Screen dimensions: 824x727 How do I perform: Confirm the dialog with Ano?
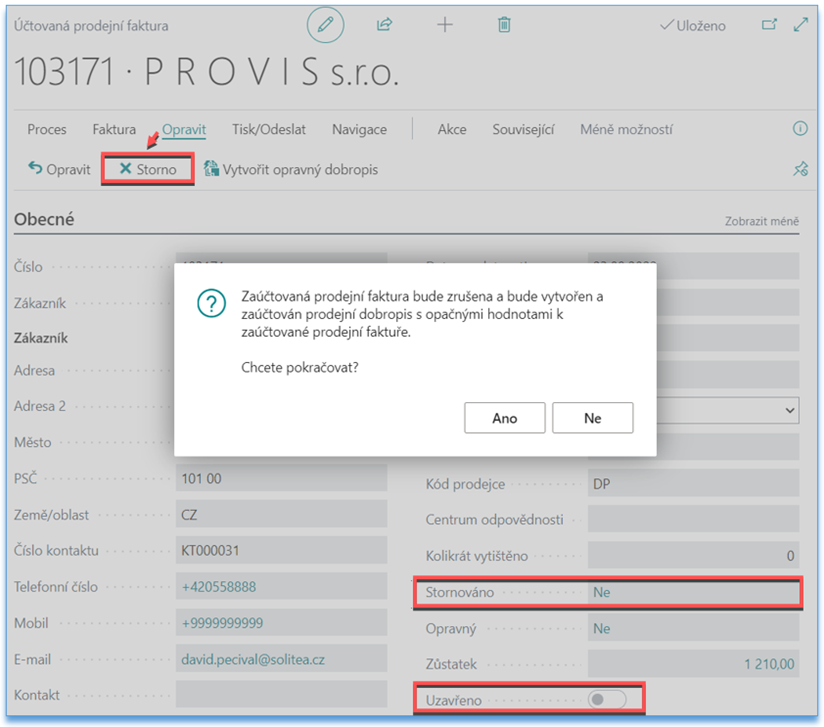(504, 418)
